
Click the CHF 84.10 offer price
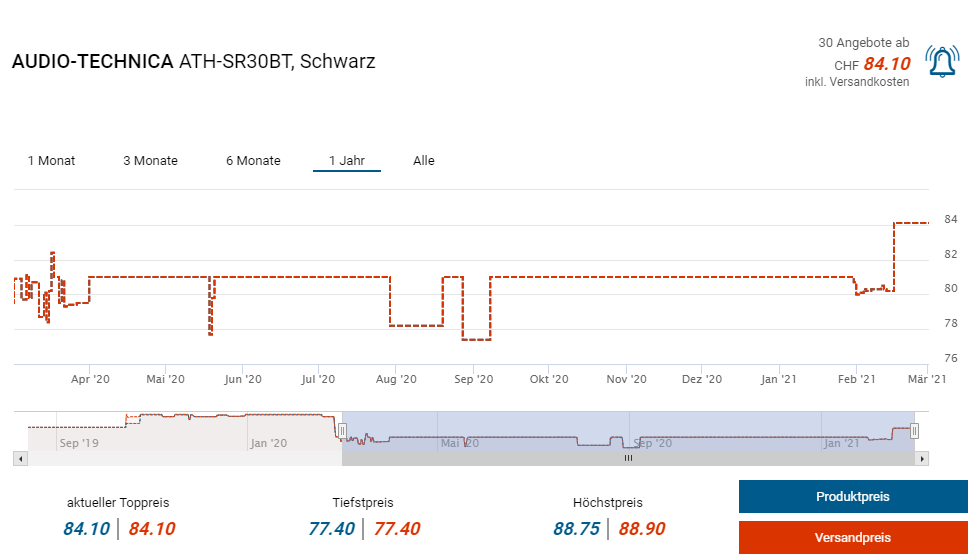[886, 64]
